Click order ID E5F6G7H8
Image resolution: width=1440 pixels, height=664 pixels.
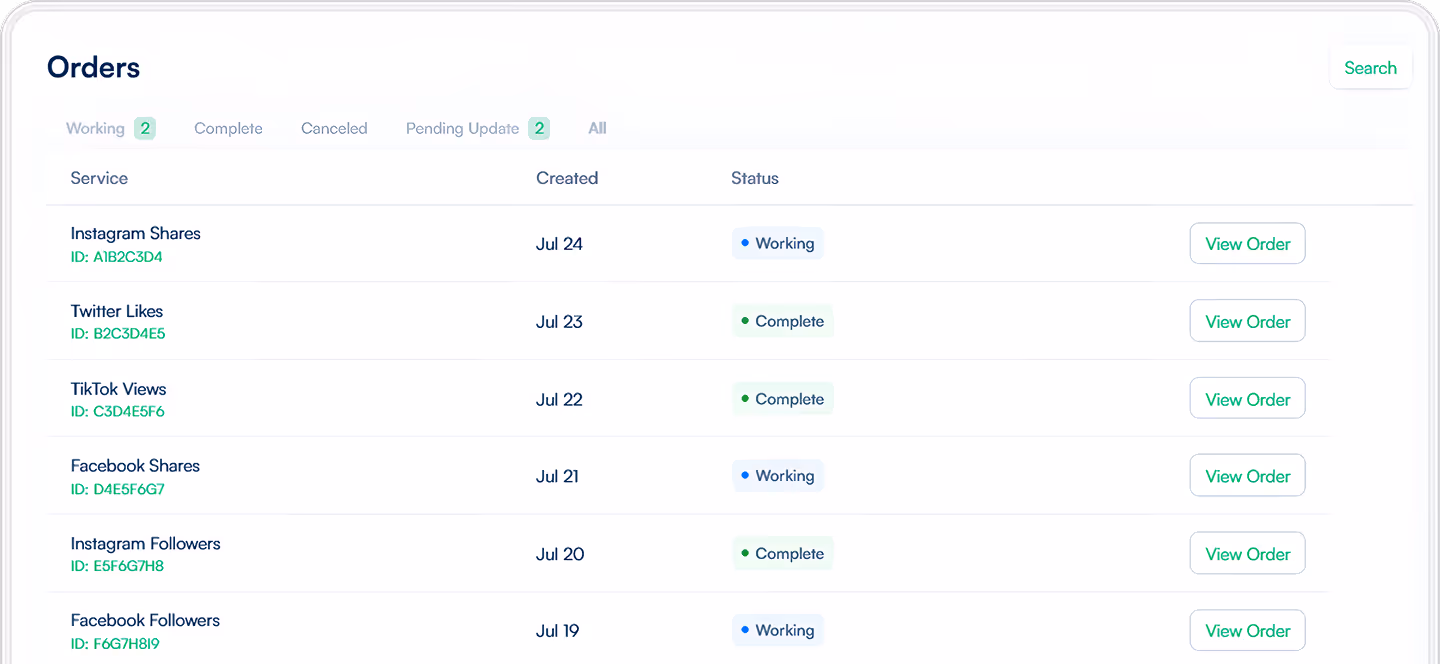(117, 566)
